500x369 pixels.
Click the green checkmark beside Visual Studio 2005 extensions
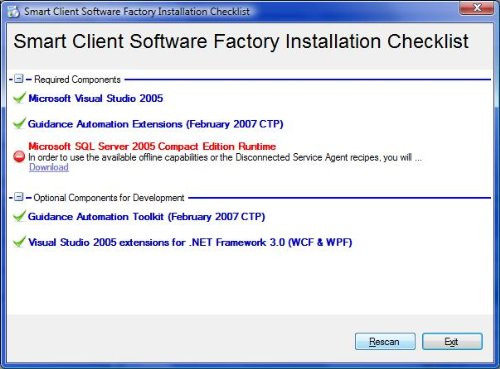[19, 242]
